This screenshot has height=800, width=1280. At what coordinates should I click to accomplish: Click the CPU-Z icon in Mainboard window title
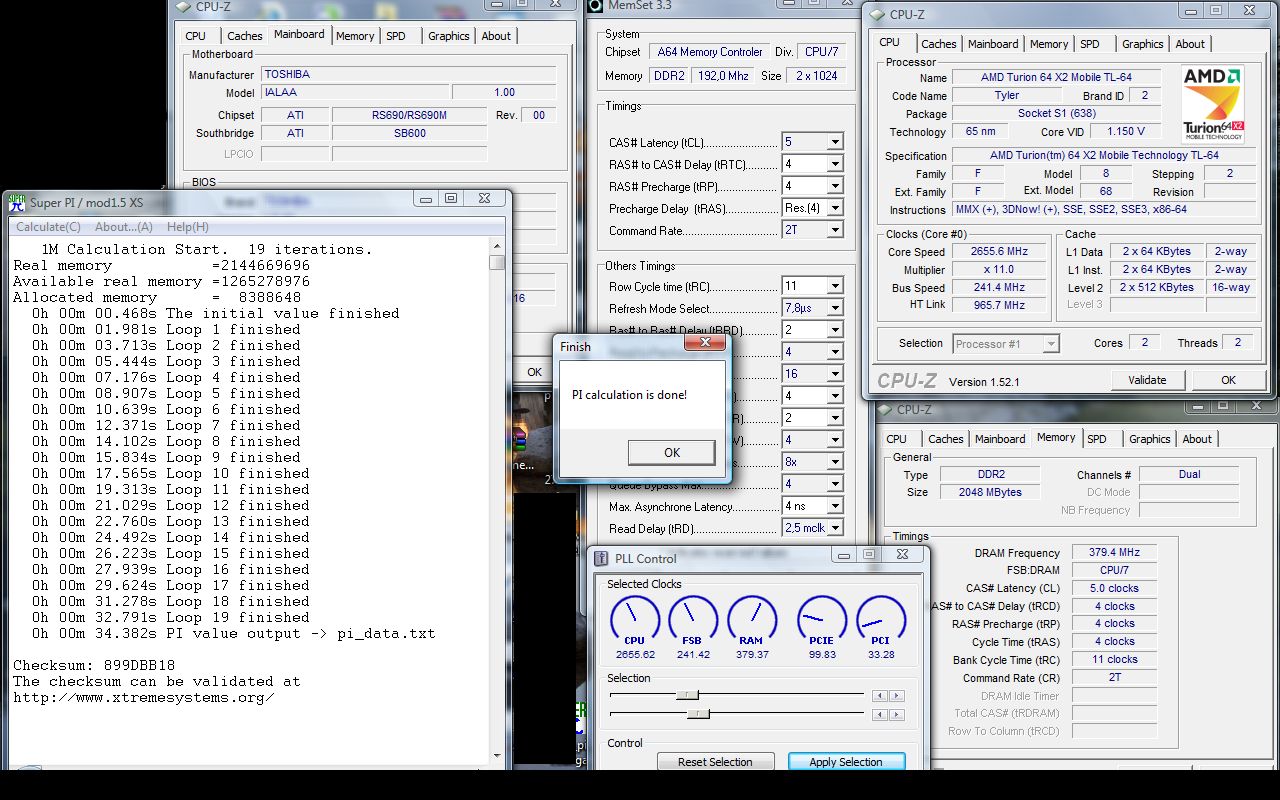[x=183, y=7]
